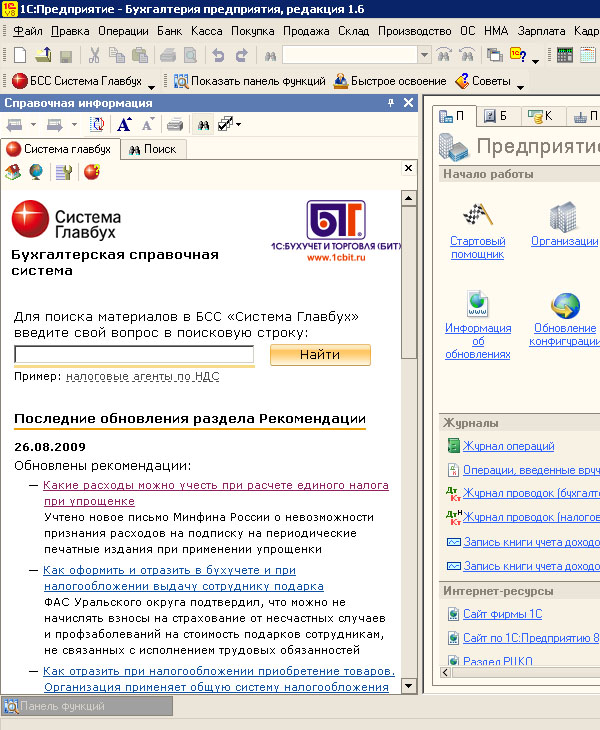Click the settings wrench icon under Система главбух tab
Screen dimensions: 600x730
(x=64, y=172)
